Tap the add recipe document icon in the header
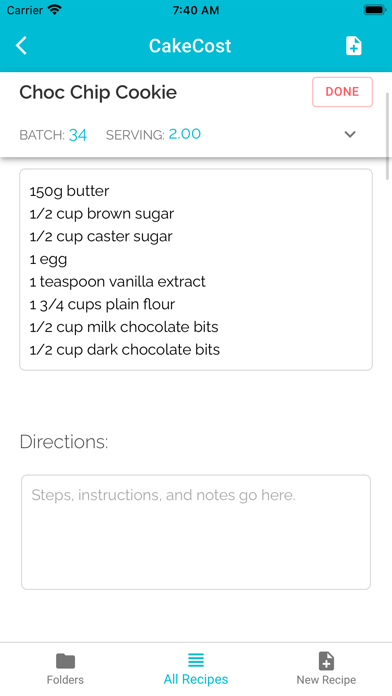 pos(353,46)
